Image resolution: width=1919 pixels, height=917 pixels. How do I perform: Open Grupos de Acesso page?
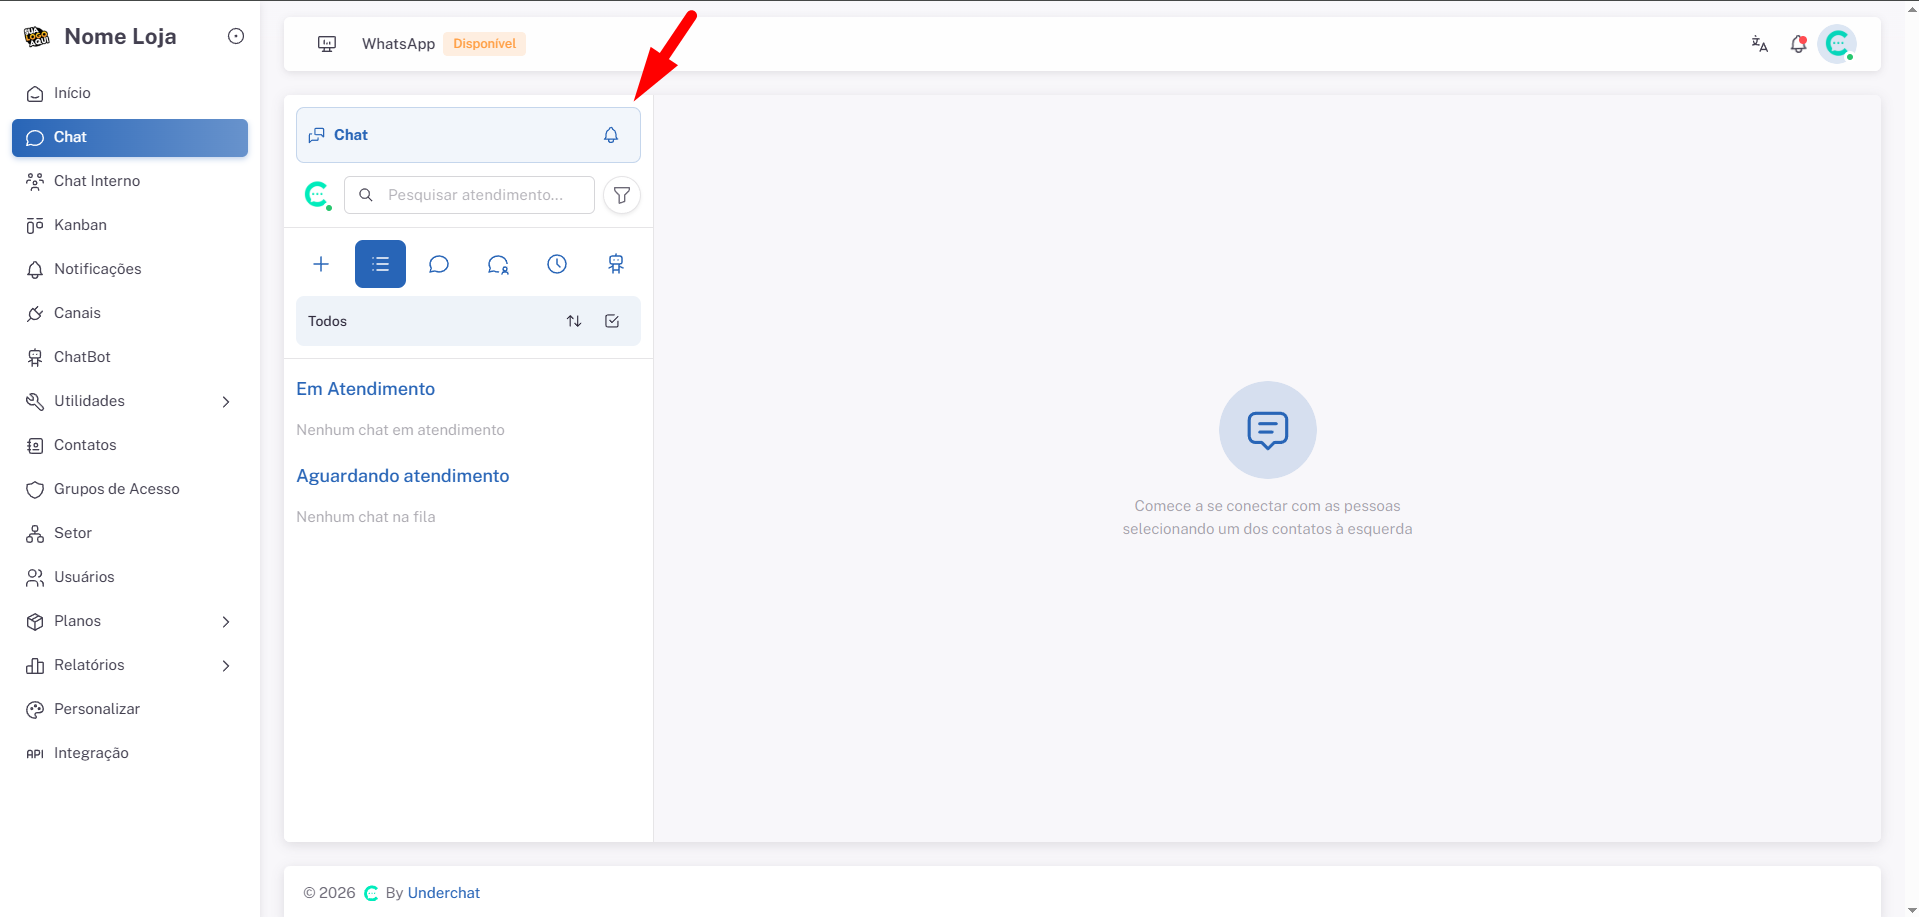tap(130, 489)
